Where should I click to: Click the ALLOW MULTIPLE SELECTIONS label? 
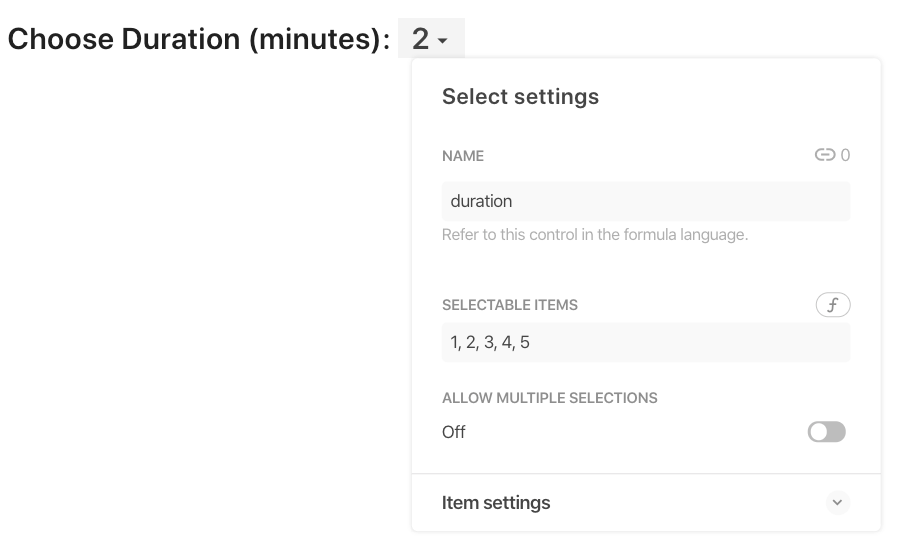(549, 398)
